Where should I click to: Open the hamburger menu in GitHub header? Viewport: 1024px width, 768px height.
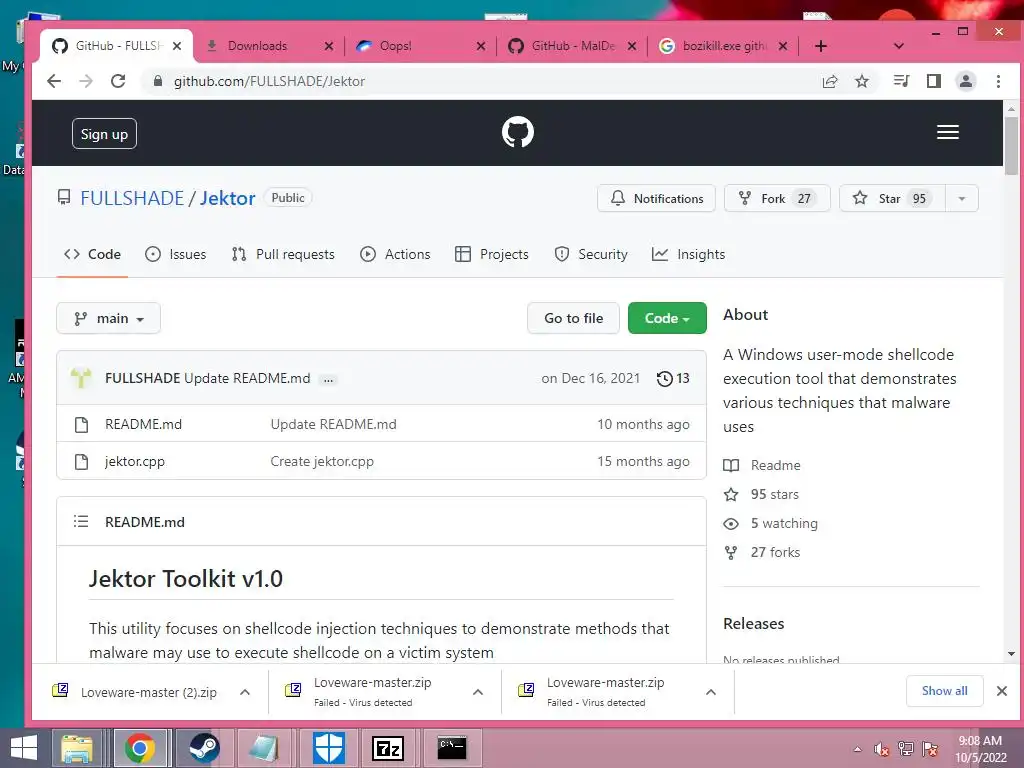click(x=948, y=132)
